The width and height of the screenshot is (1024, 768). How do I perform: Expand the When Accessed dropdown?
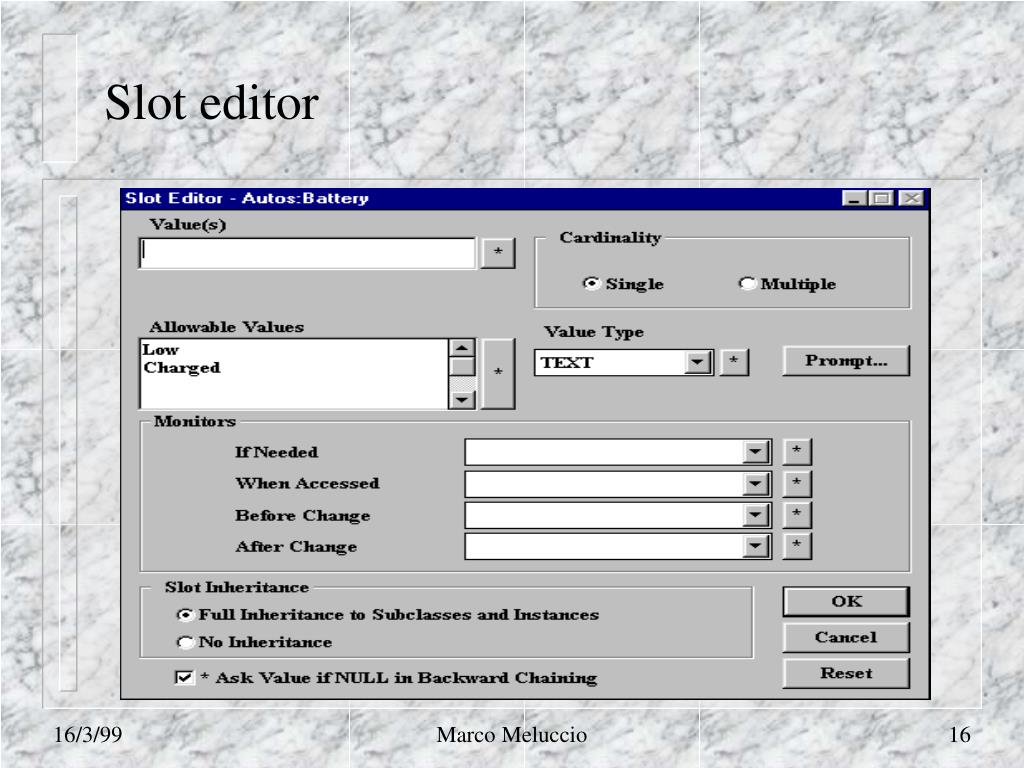point(756,484)
